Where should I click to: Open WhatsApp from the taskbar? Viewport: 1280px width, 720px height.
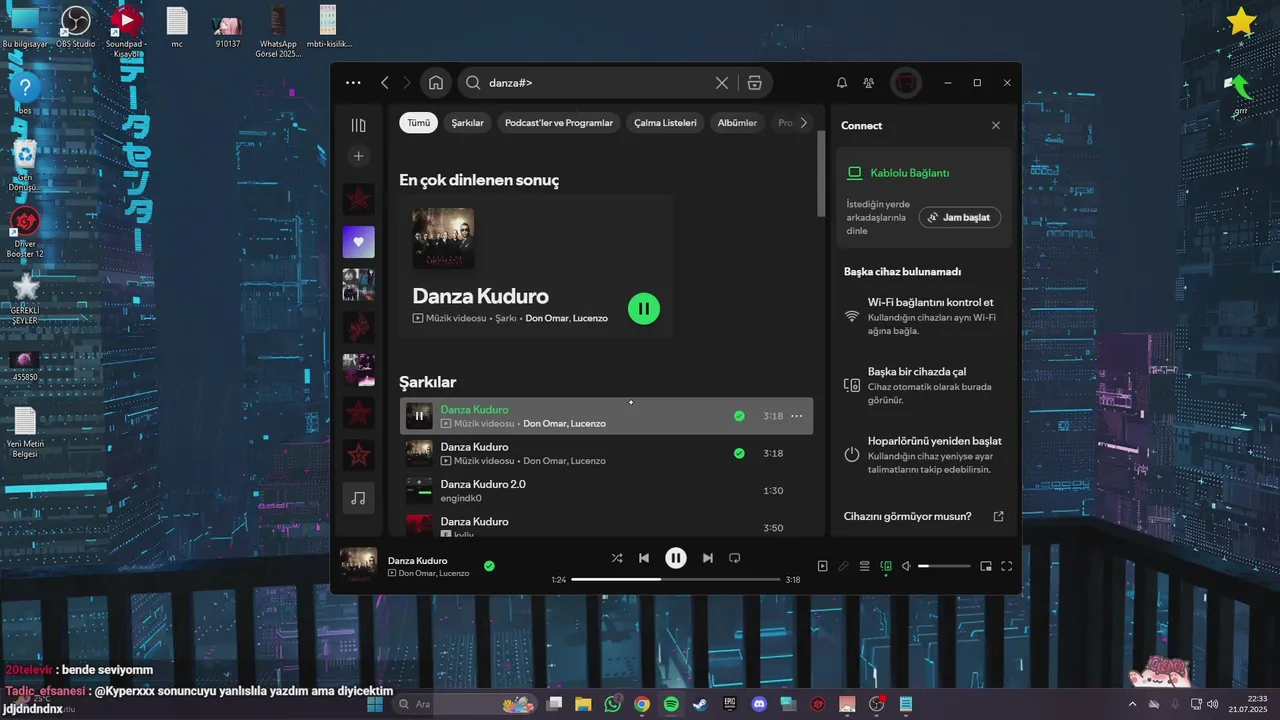(613, 704)
